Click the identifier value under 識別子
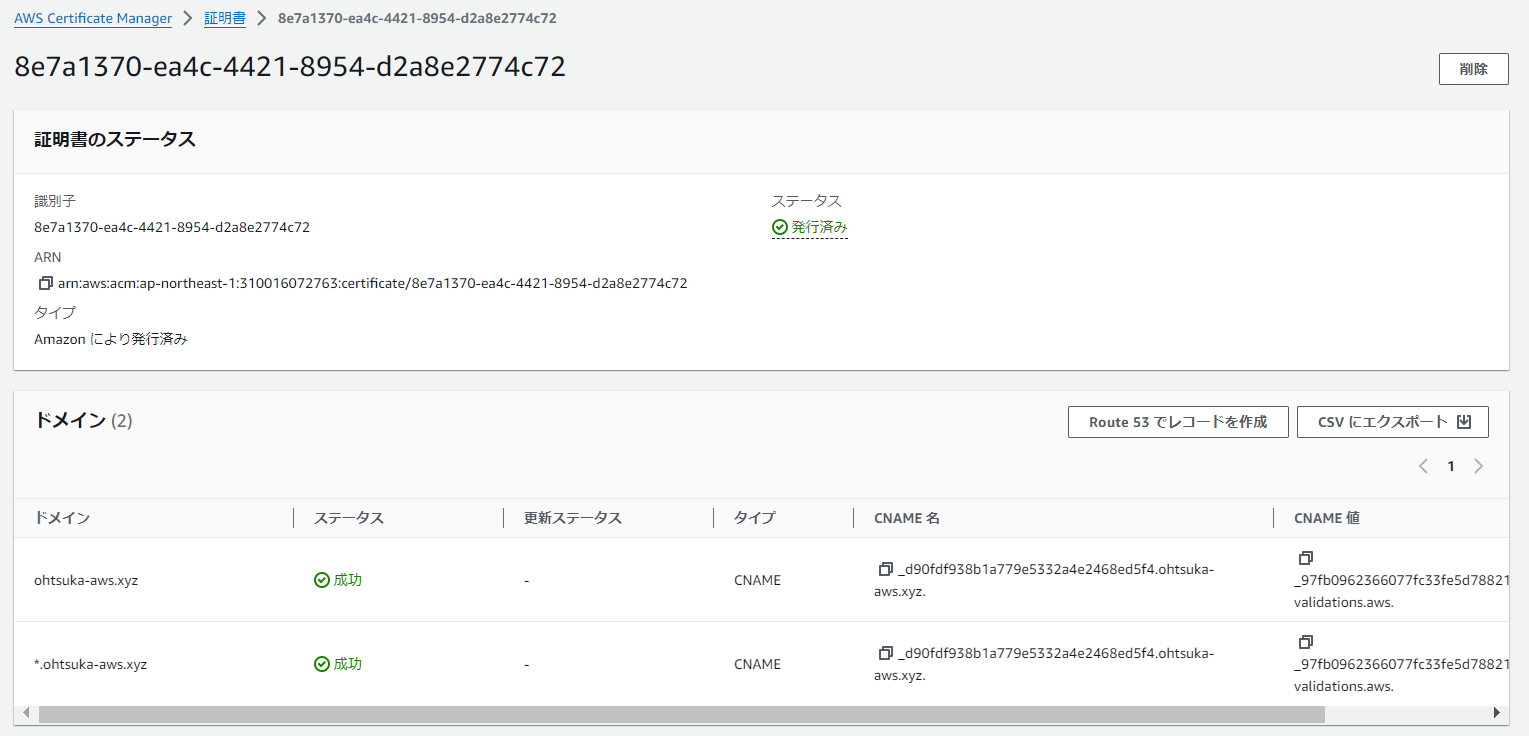1529x736 pixels. [172, 227]
